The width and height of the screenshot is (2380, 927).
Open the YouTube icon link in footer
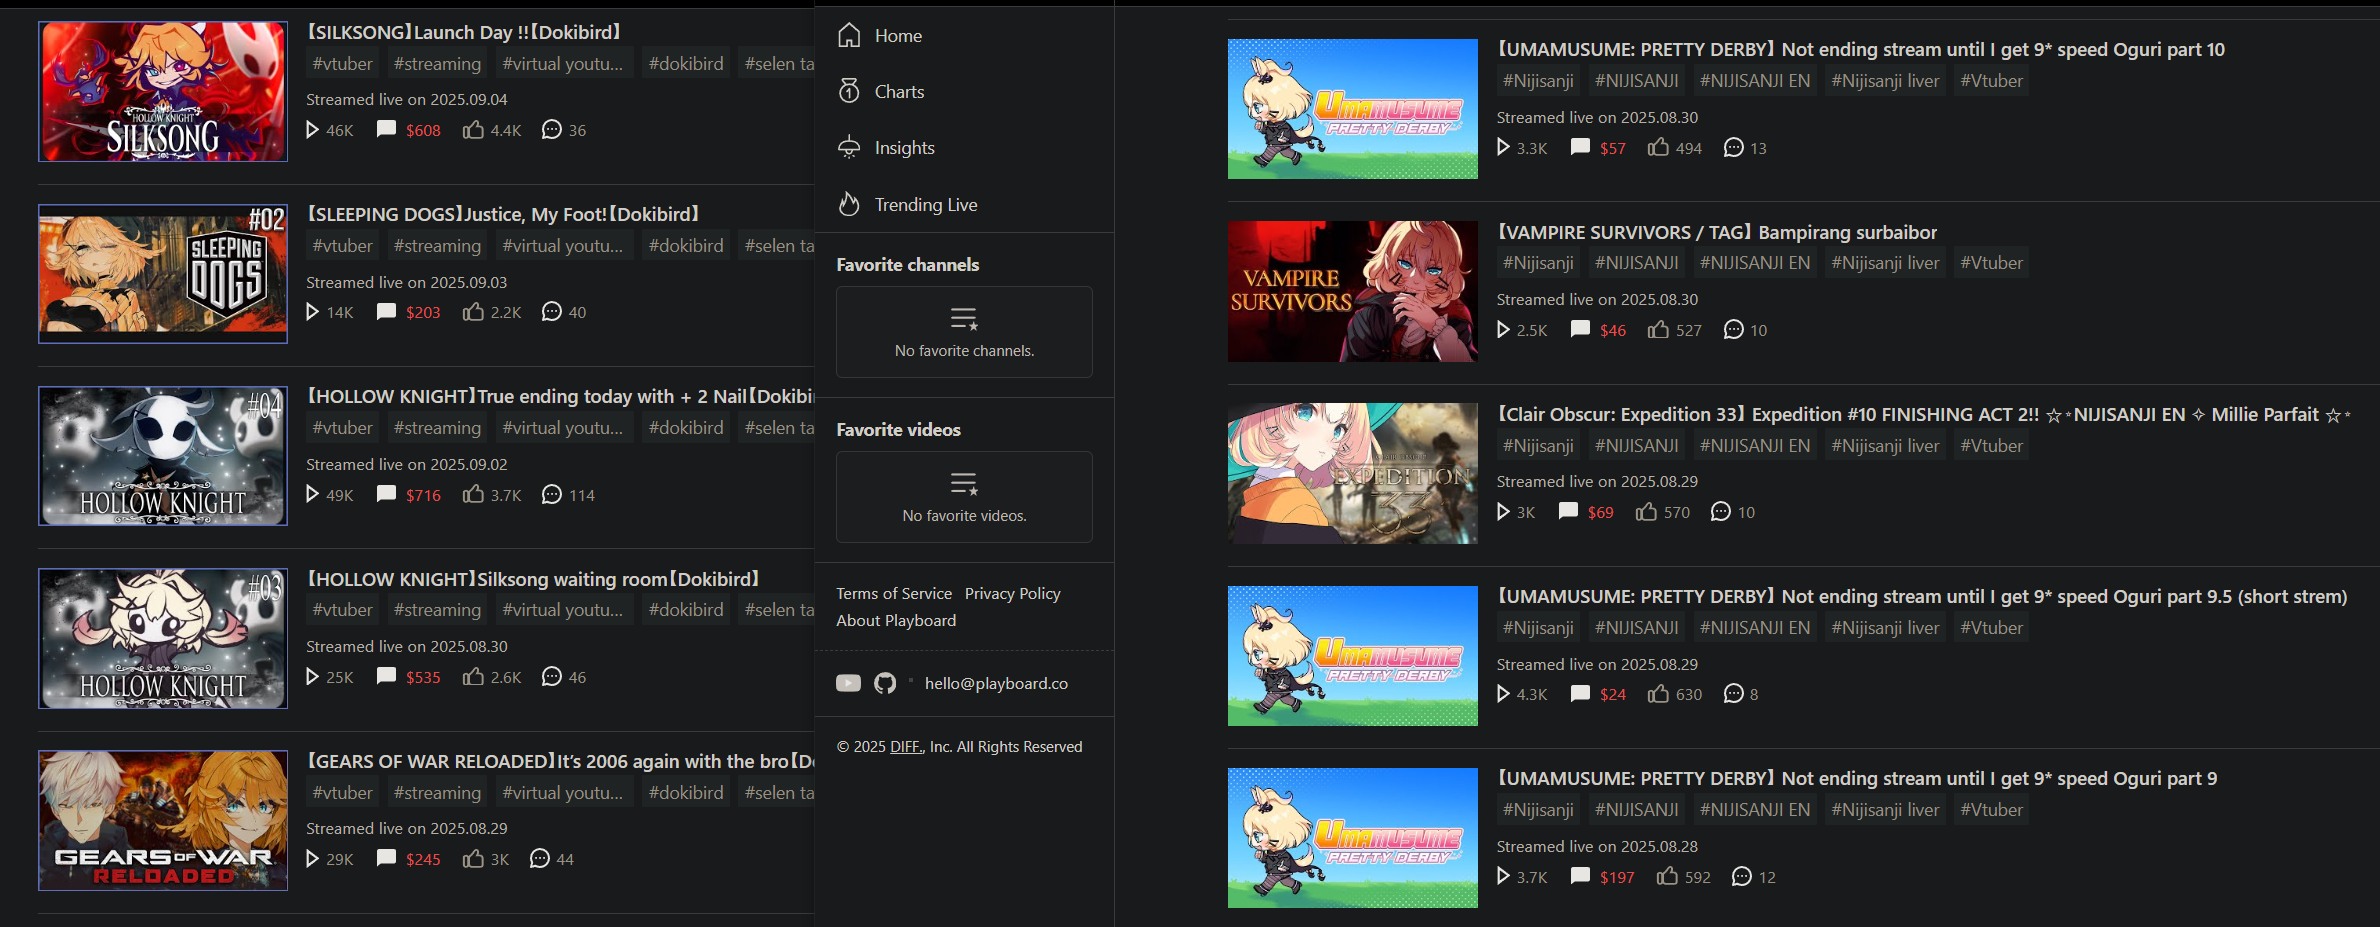coord(848,683)
